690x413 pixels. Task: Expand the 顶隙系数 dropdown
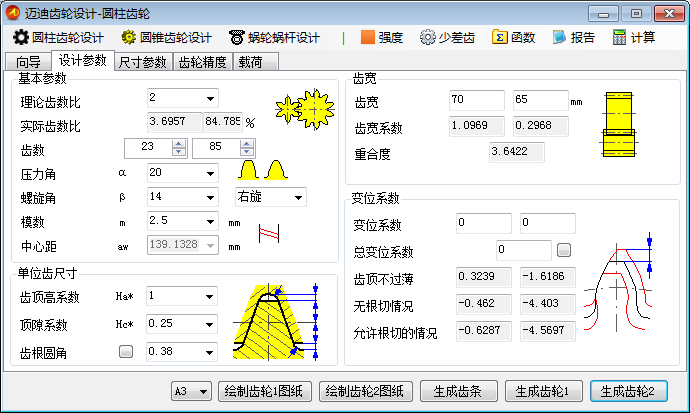point(209,325)
